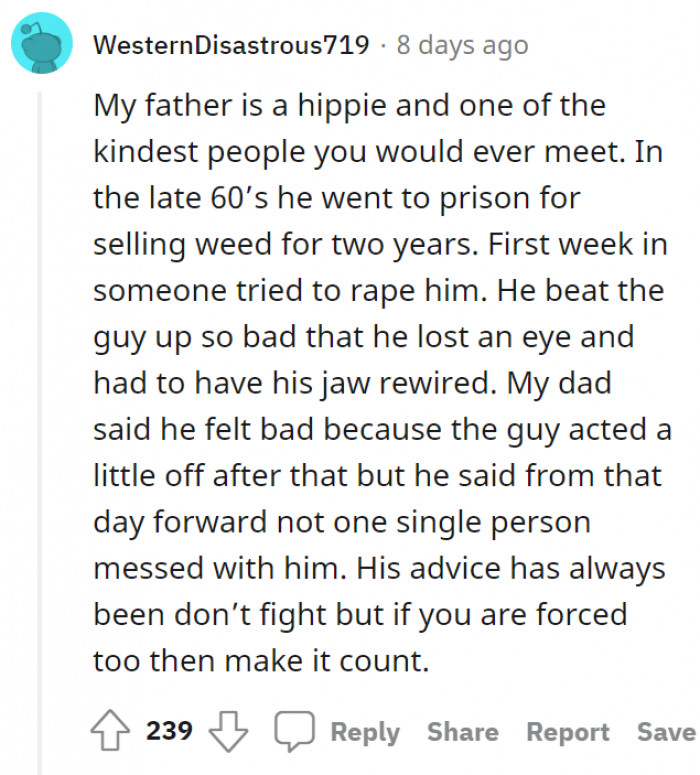This screenshot has width=700, height=775.
Task: Report this comment
Action: pos(568,732)
